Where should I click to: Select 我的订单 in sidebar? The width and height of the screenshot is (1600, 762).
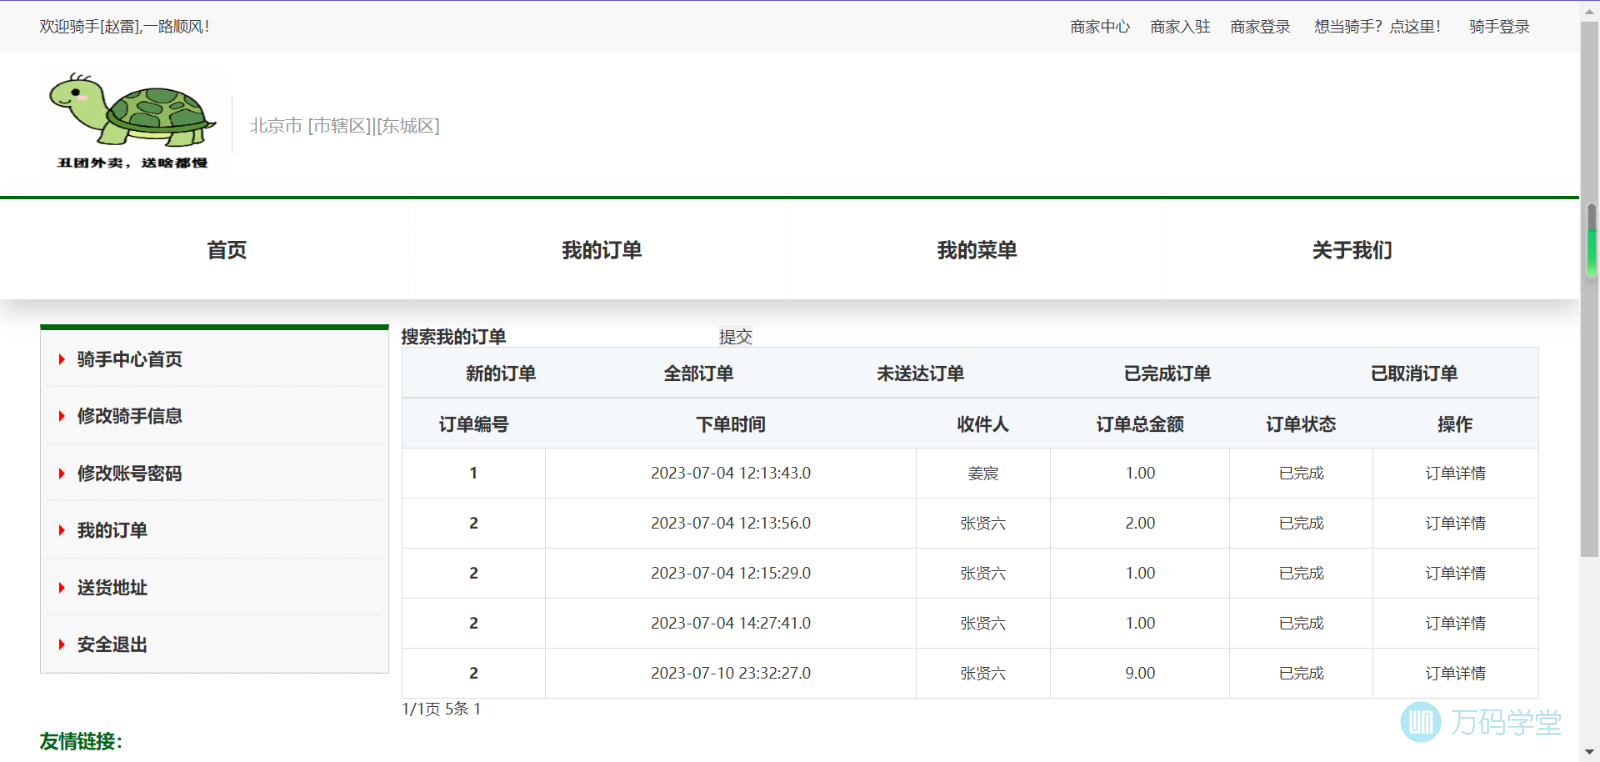click(x=112, y=530)
